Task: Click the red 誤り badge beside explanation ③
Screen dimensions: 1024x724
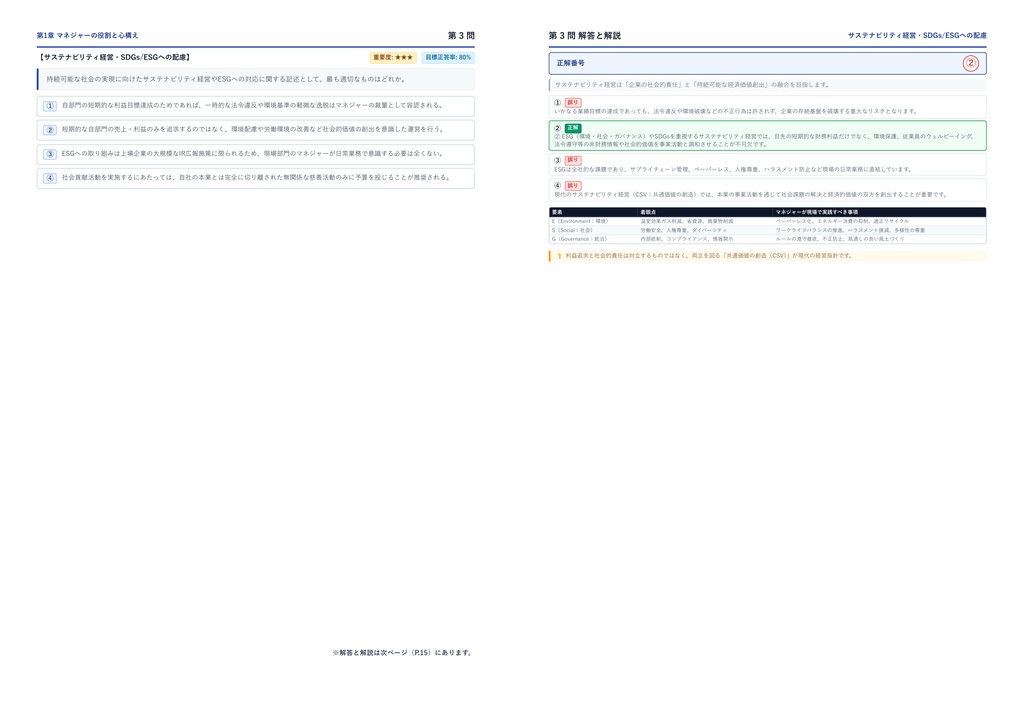Action: click(573, 160)
